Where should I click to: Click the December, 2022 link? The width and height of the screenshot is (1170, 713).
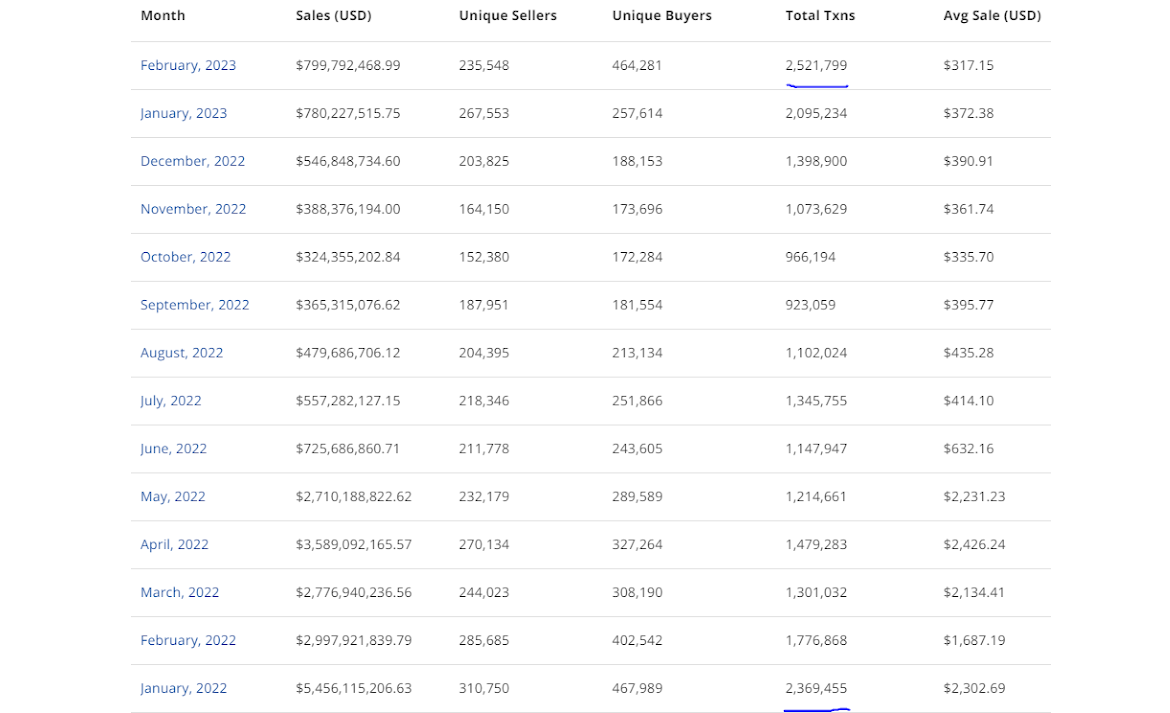[192, 161]
